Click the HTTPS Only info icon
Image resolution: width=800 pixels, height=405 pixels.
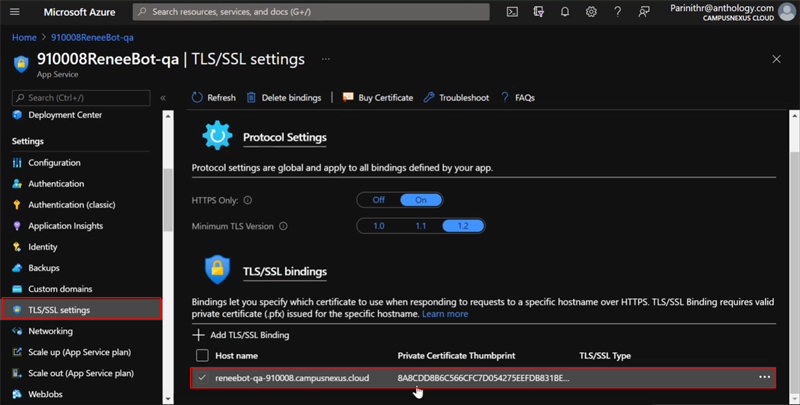coord(248,200)
